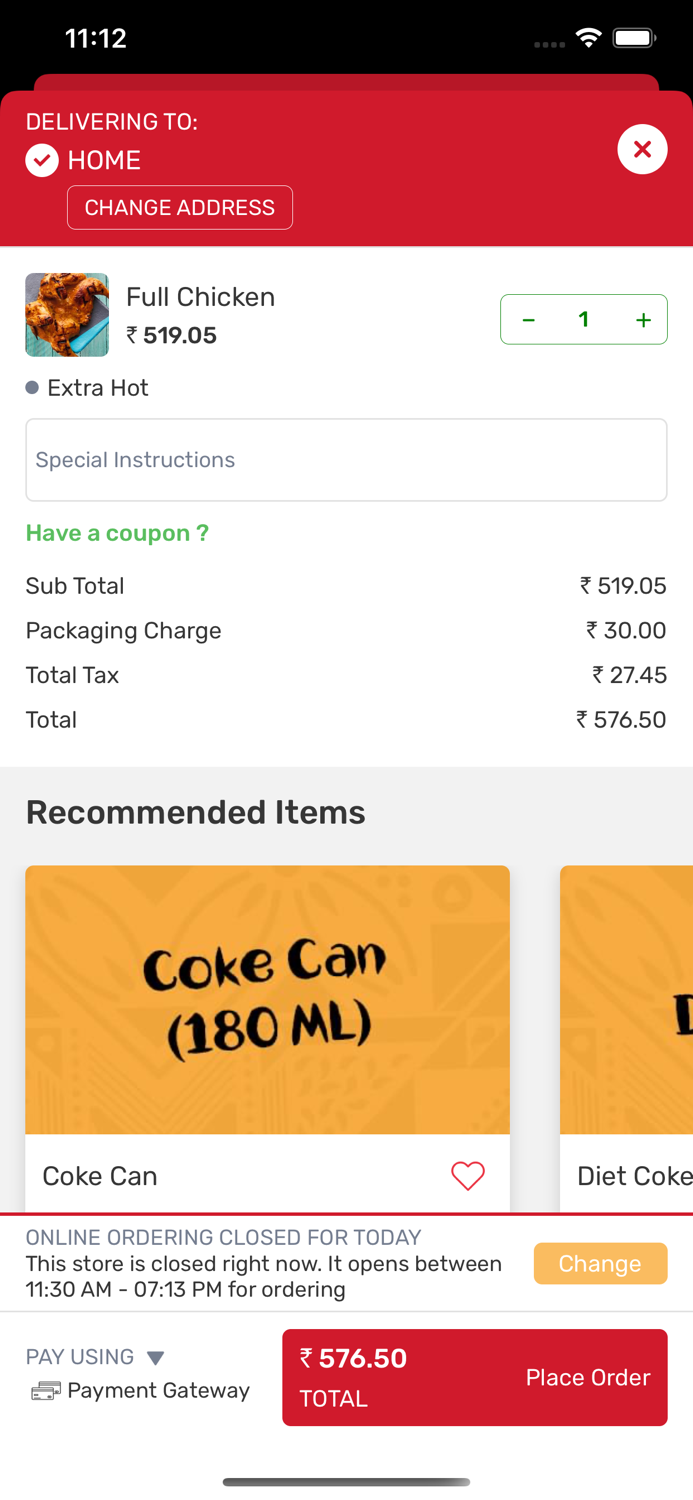Click the payment gateway card icon
The image size is (693, 1500).
(x=43, y=1390)
